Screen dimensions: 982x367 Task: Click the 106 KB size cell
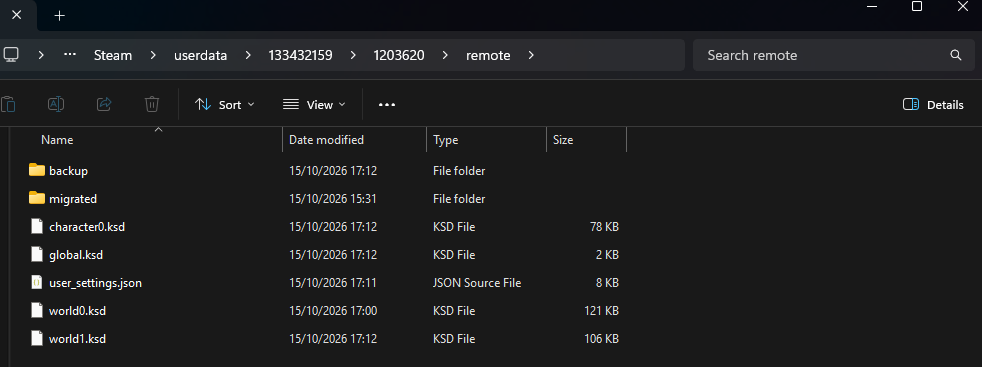tap(601, 339)
